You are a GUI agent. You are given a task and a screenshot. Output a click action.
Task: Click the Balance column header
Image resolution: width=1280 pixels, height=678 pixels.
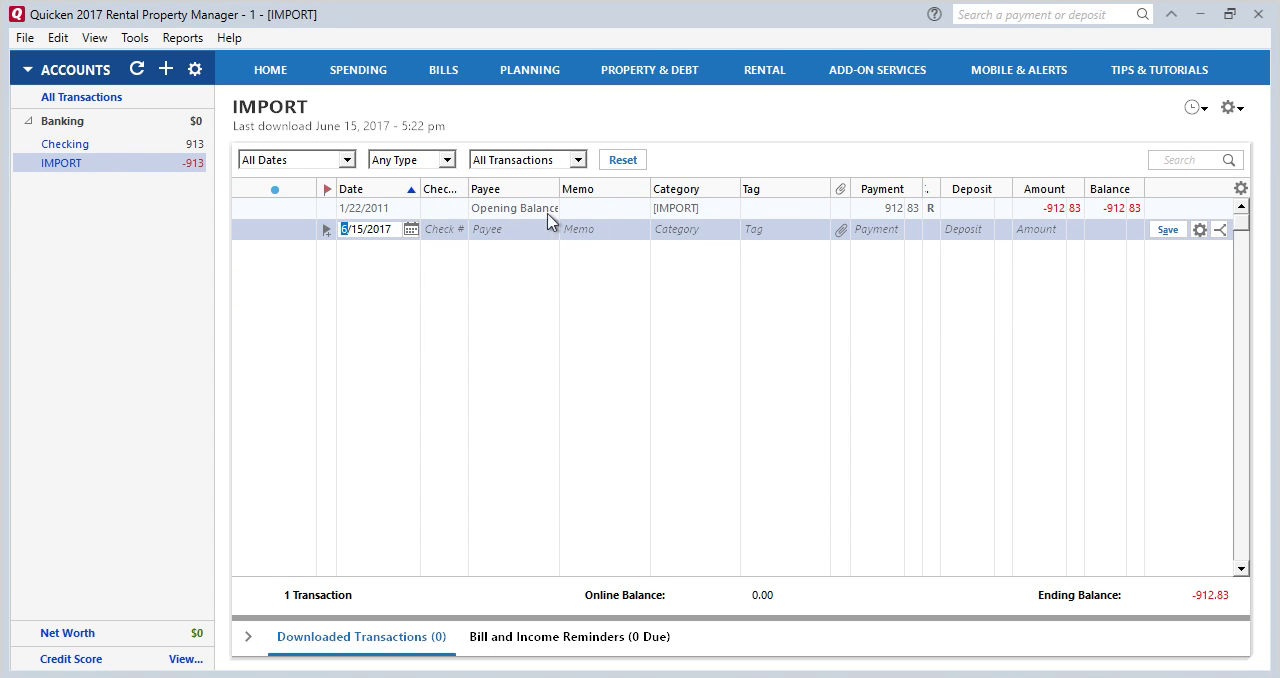click(x=1114, y=189)
